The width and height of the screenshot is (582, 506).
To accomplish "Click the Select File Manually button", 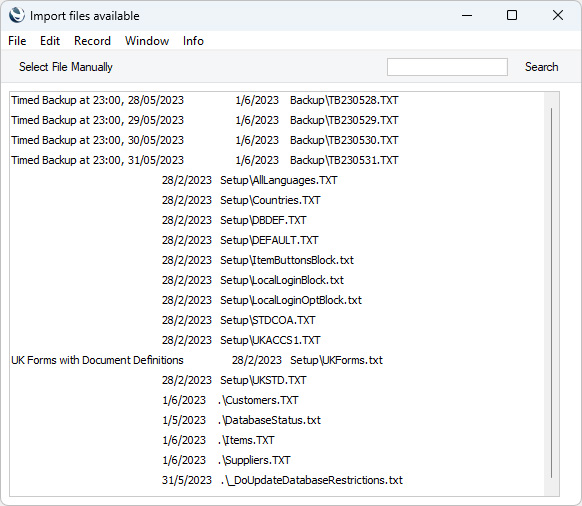I will coord(66,67).
